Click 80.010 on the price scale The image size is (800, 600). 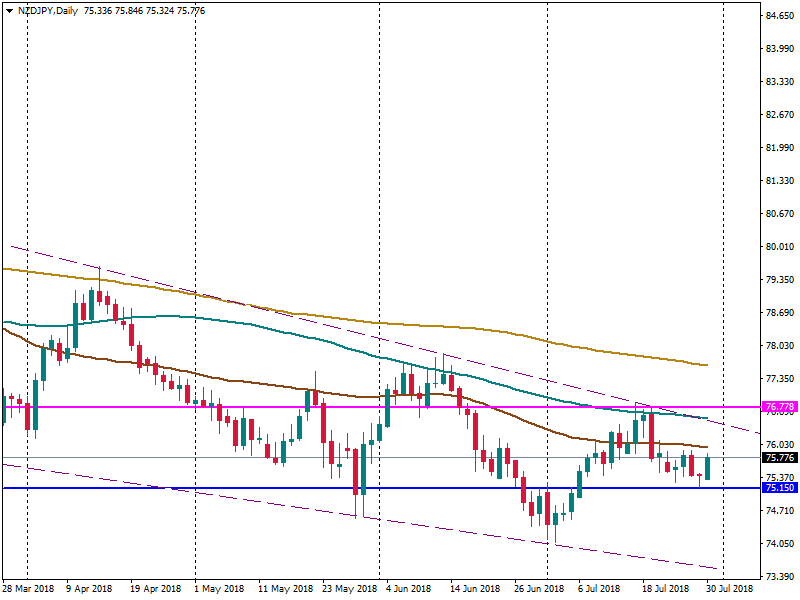pyautogui.click(x=779, y=247)
